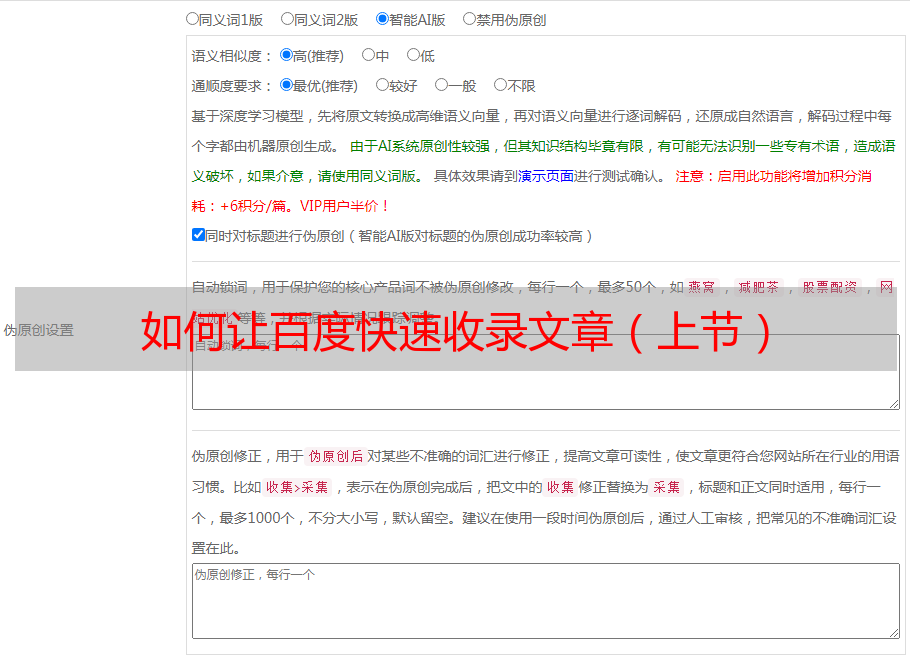The image size is (911, 658).
Task: Choose 最优(推荐) for 通顺度要求
Action: point(286,85)
